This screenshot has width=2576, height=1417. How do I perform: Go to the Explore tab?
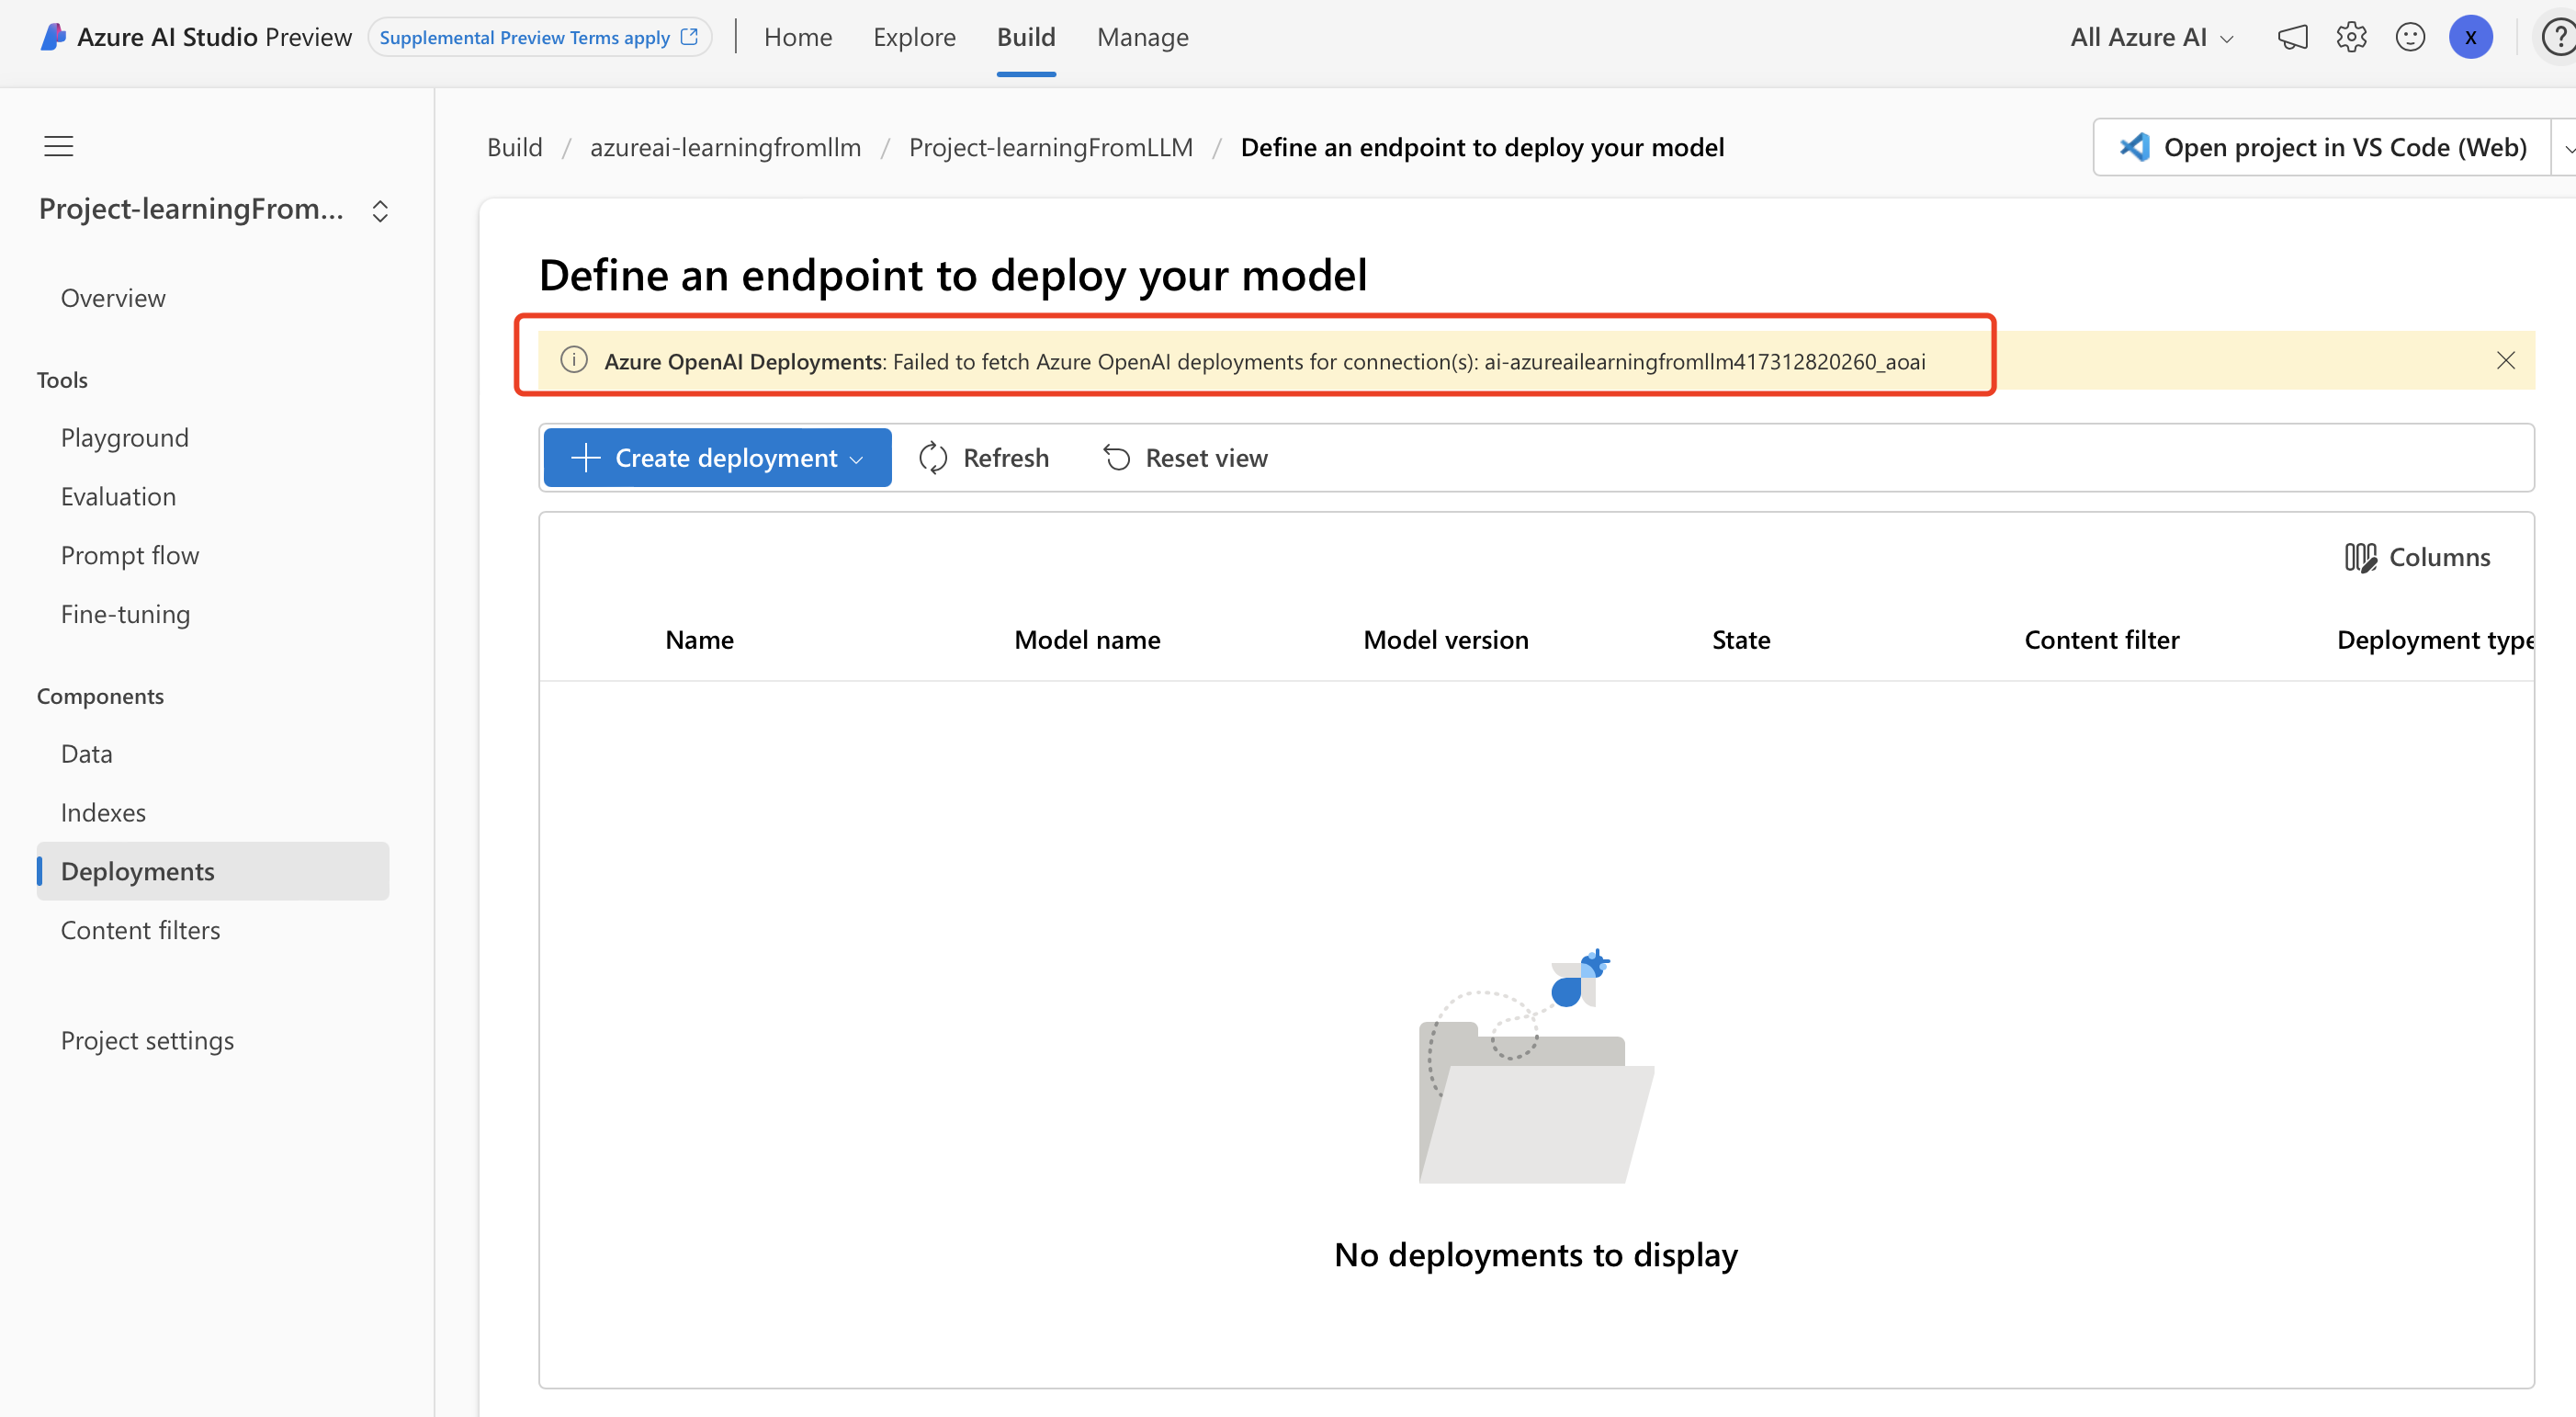(x=914, y=37)
